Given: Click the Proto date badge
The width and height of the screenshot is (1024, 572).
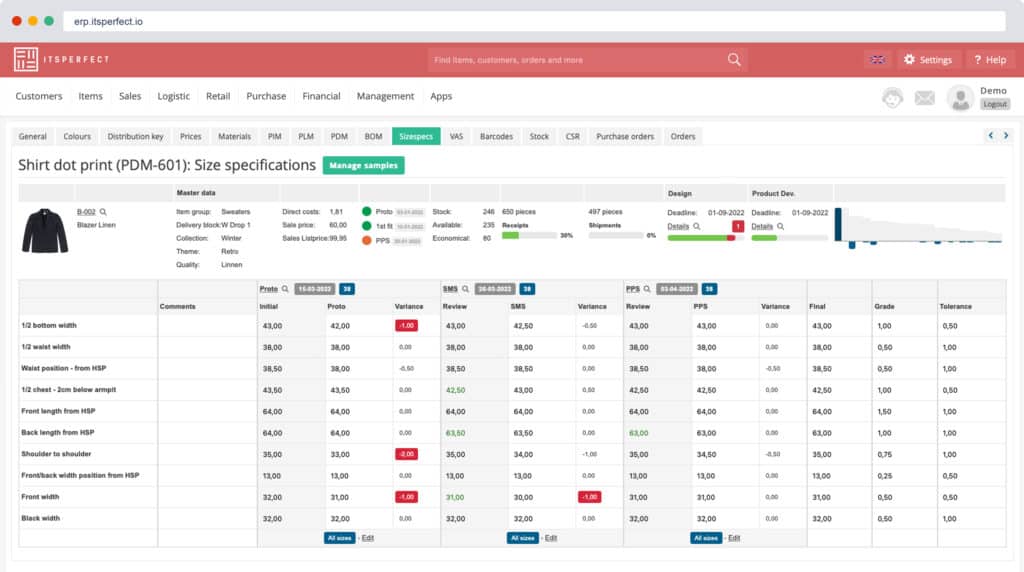Looking at the screenshot, I should [x=315, y=289].
